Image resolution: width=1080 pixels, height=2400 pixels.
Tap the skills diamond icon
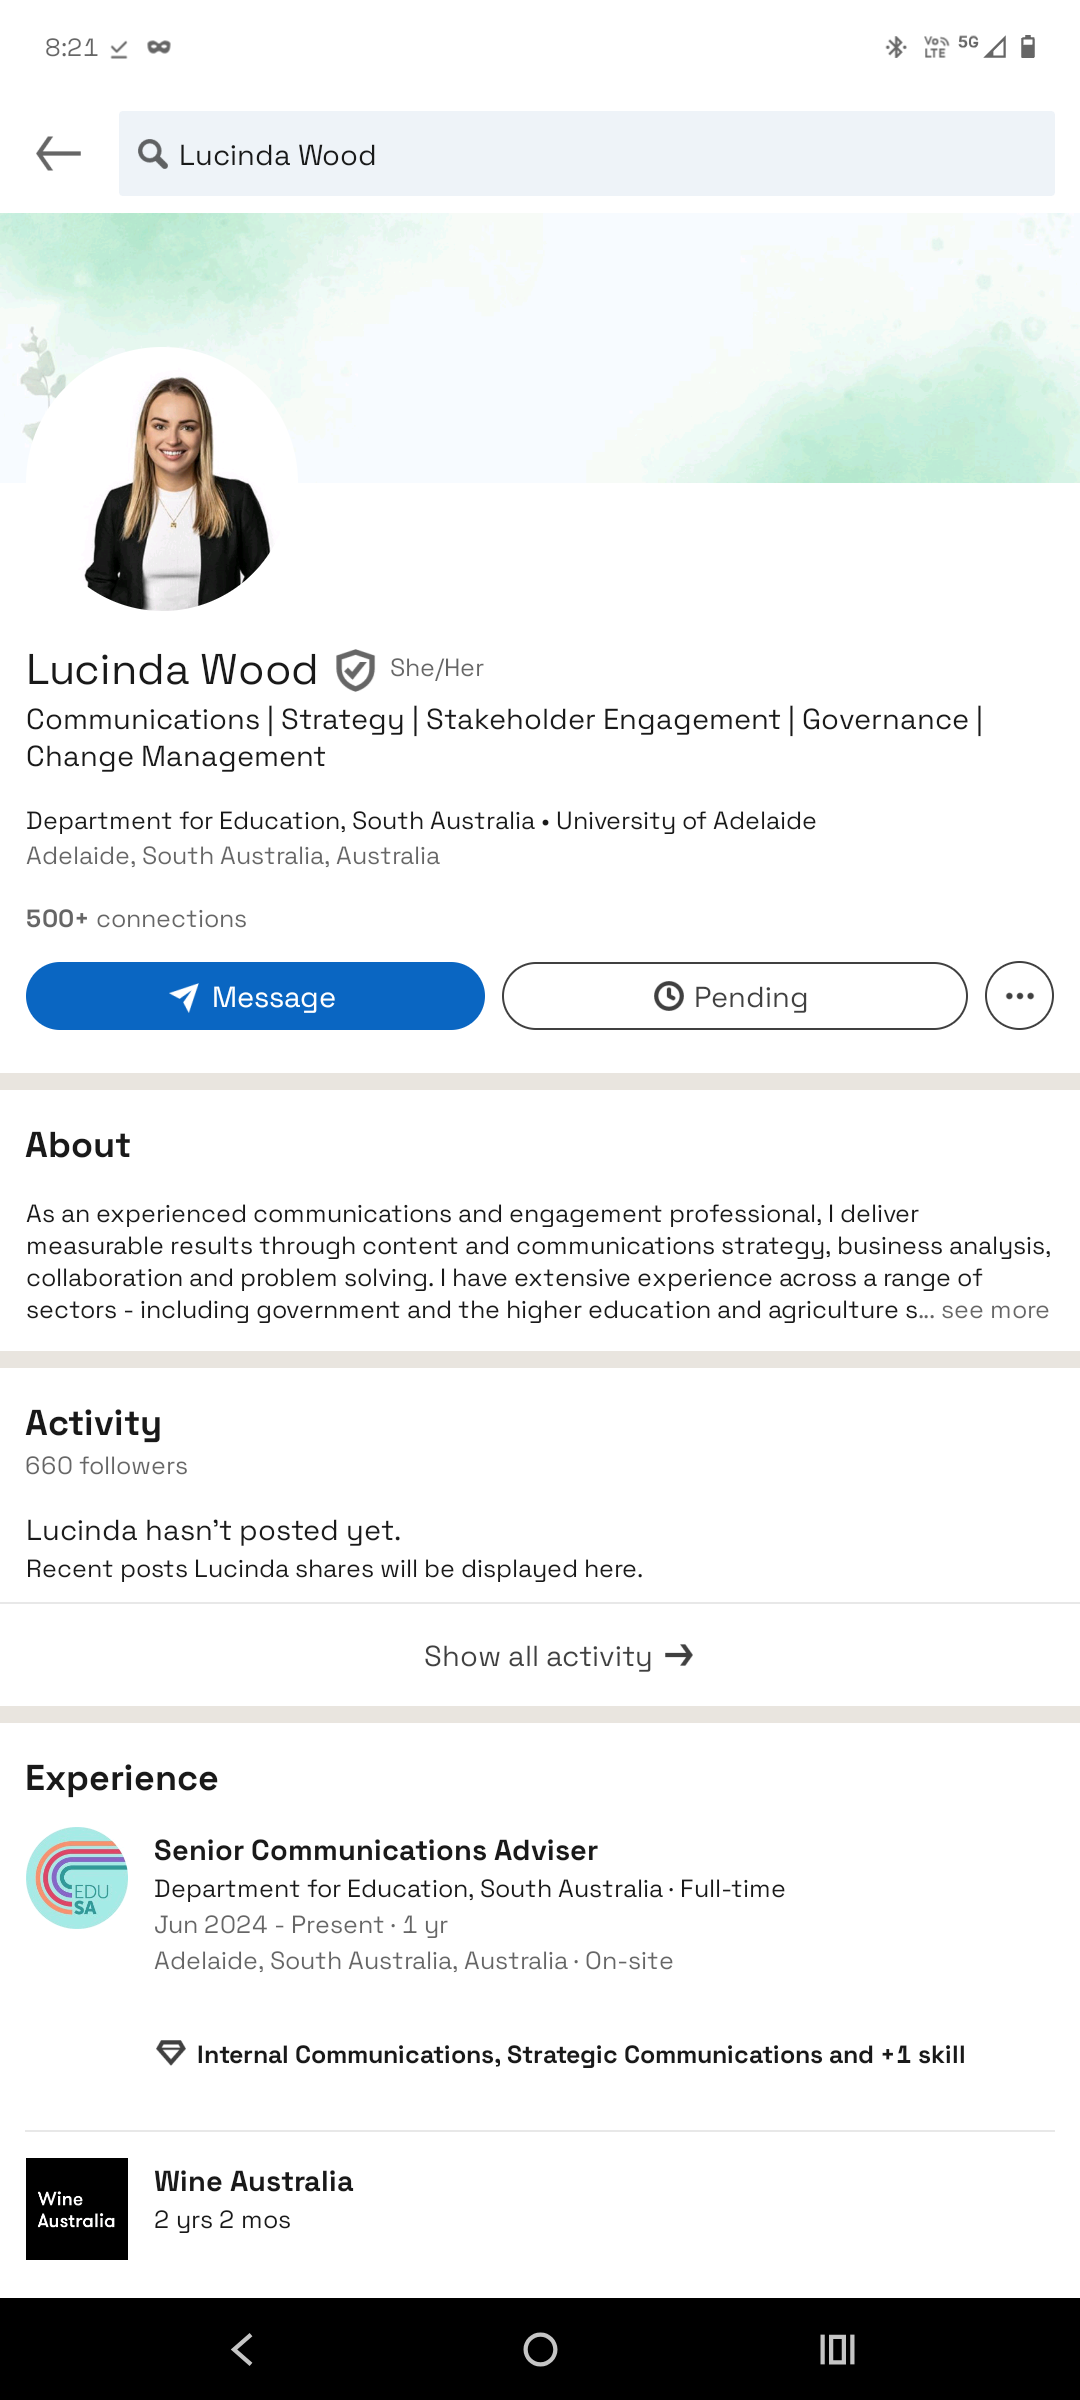(171, 2053)
